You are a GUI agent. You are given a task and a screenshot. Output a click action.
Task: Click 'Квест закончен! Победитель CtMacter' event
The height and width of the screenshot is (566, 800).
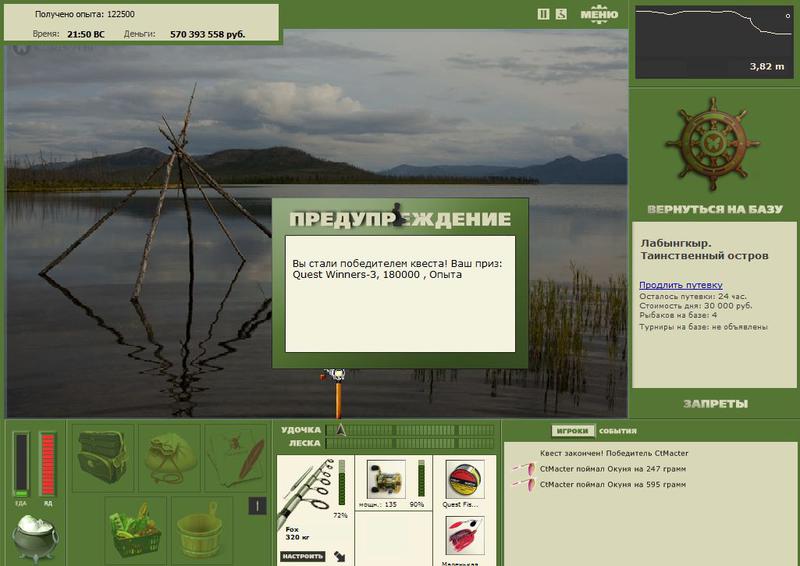pyautogui.click(x=614, y=453)
